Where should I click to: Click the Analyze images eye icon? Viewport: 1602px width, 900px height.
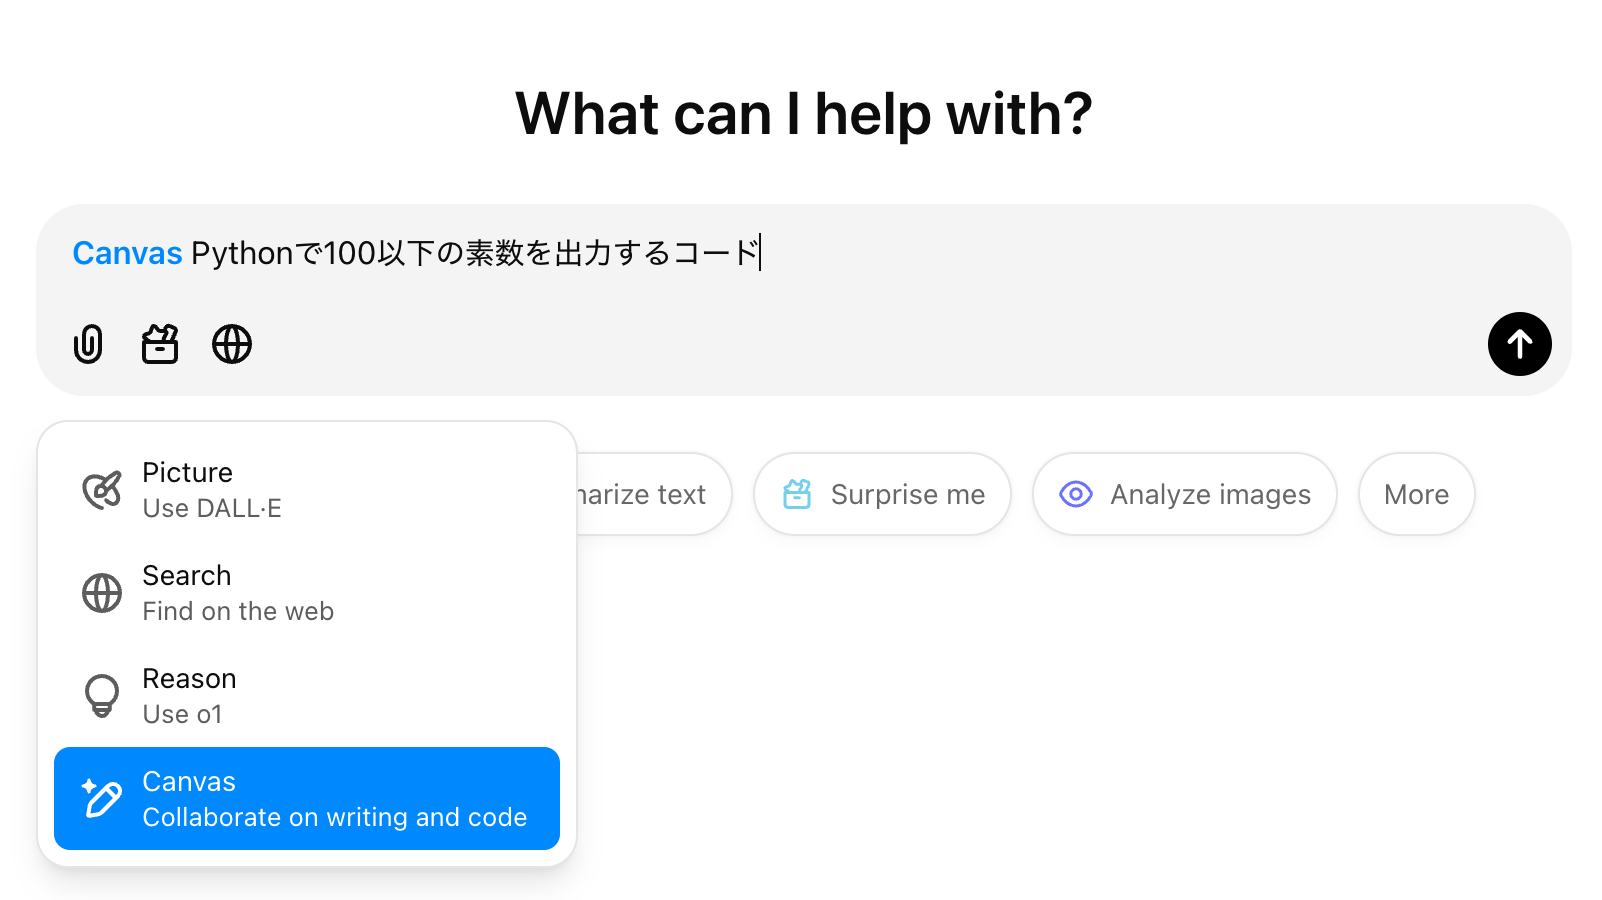pyautogui.click(x=1076, y=494)
